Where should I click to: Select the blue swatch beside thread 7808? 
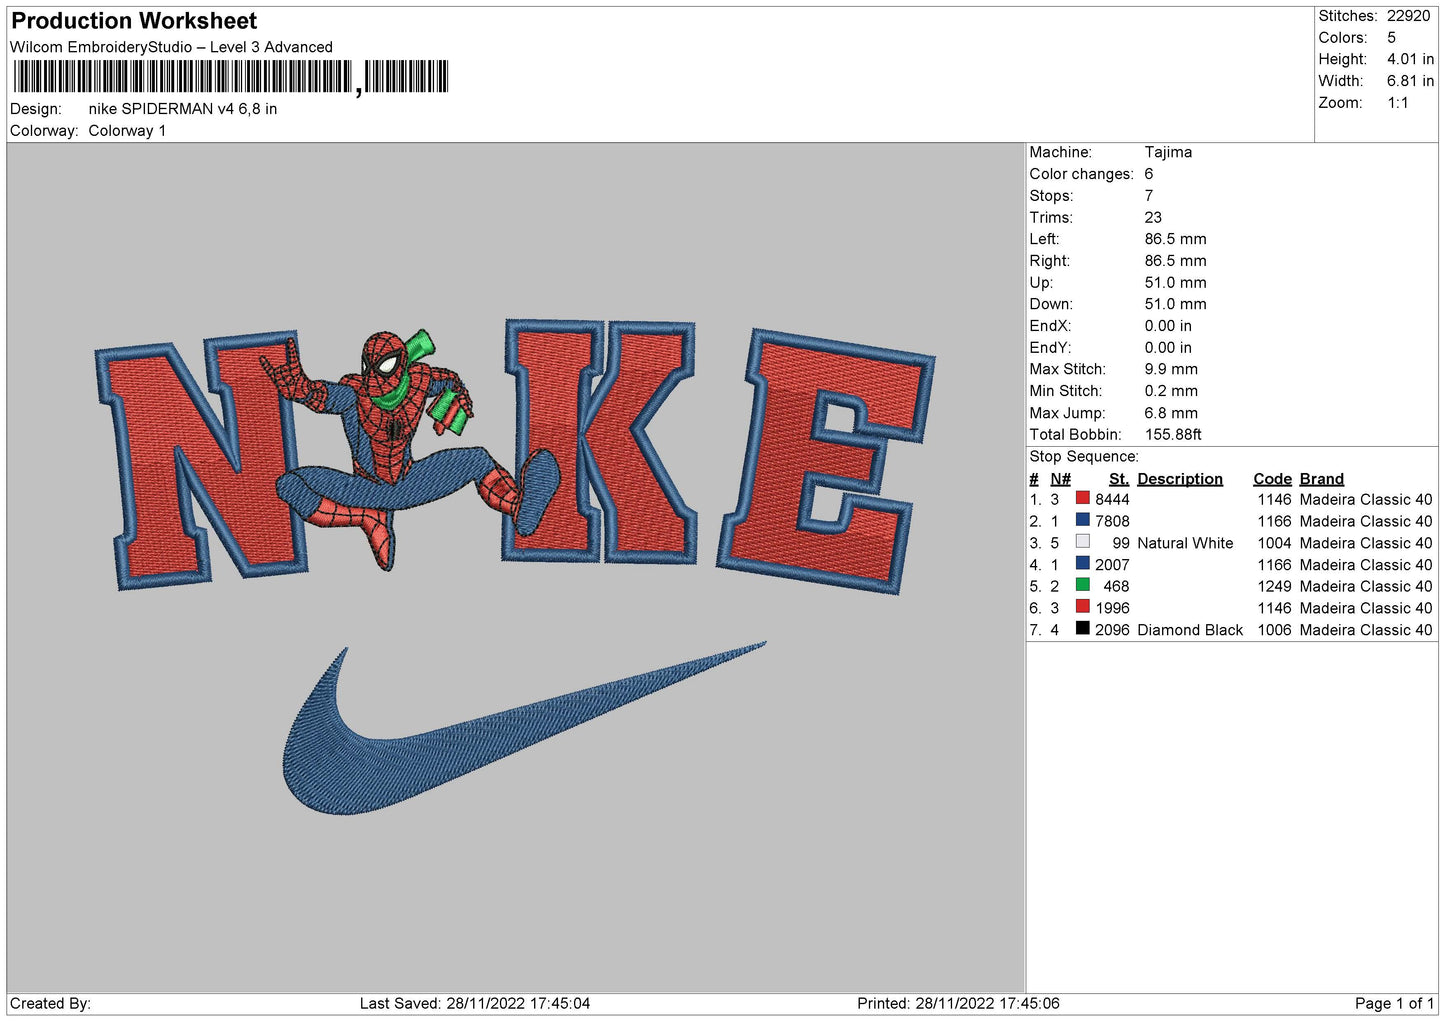tap(1082, 520)
